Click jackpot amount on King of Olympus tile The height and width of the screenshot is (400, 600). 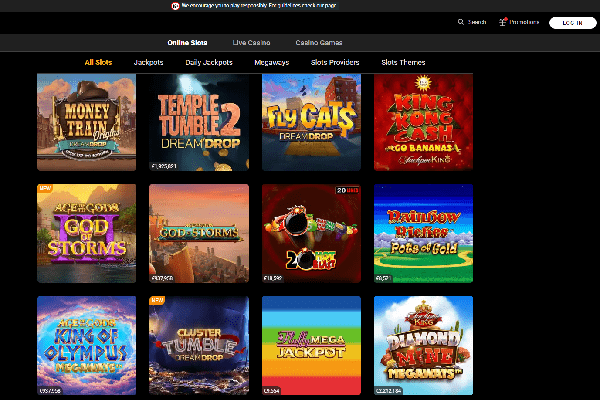(x=50, y=391)
